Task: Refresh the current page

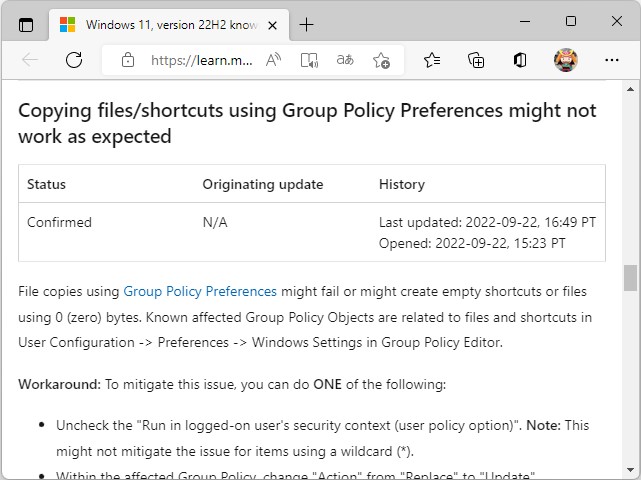Action: pyautogui.click(x=73, y=60)
